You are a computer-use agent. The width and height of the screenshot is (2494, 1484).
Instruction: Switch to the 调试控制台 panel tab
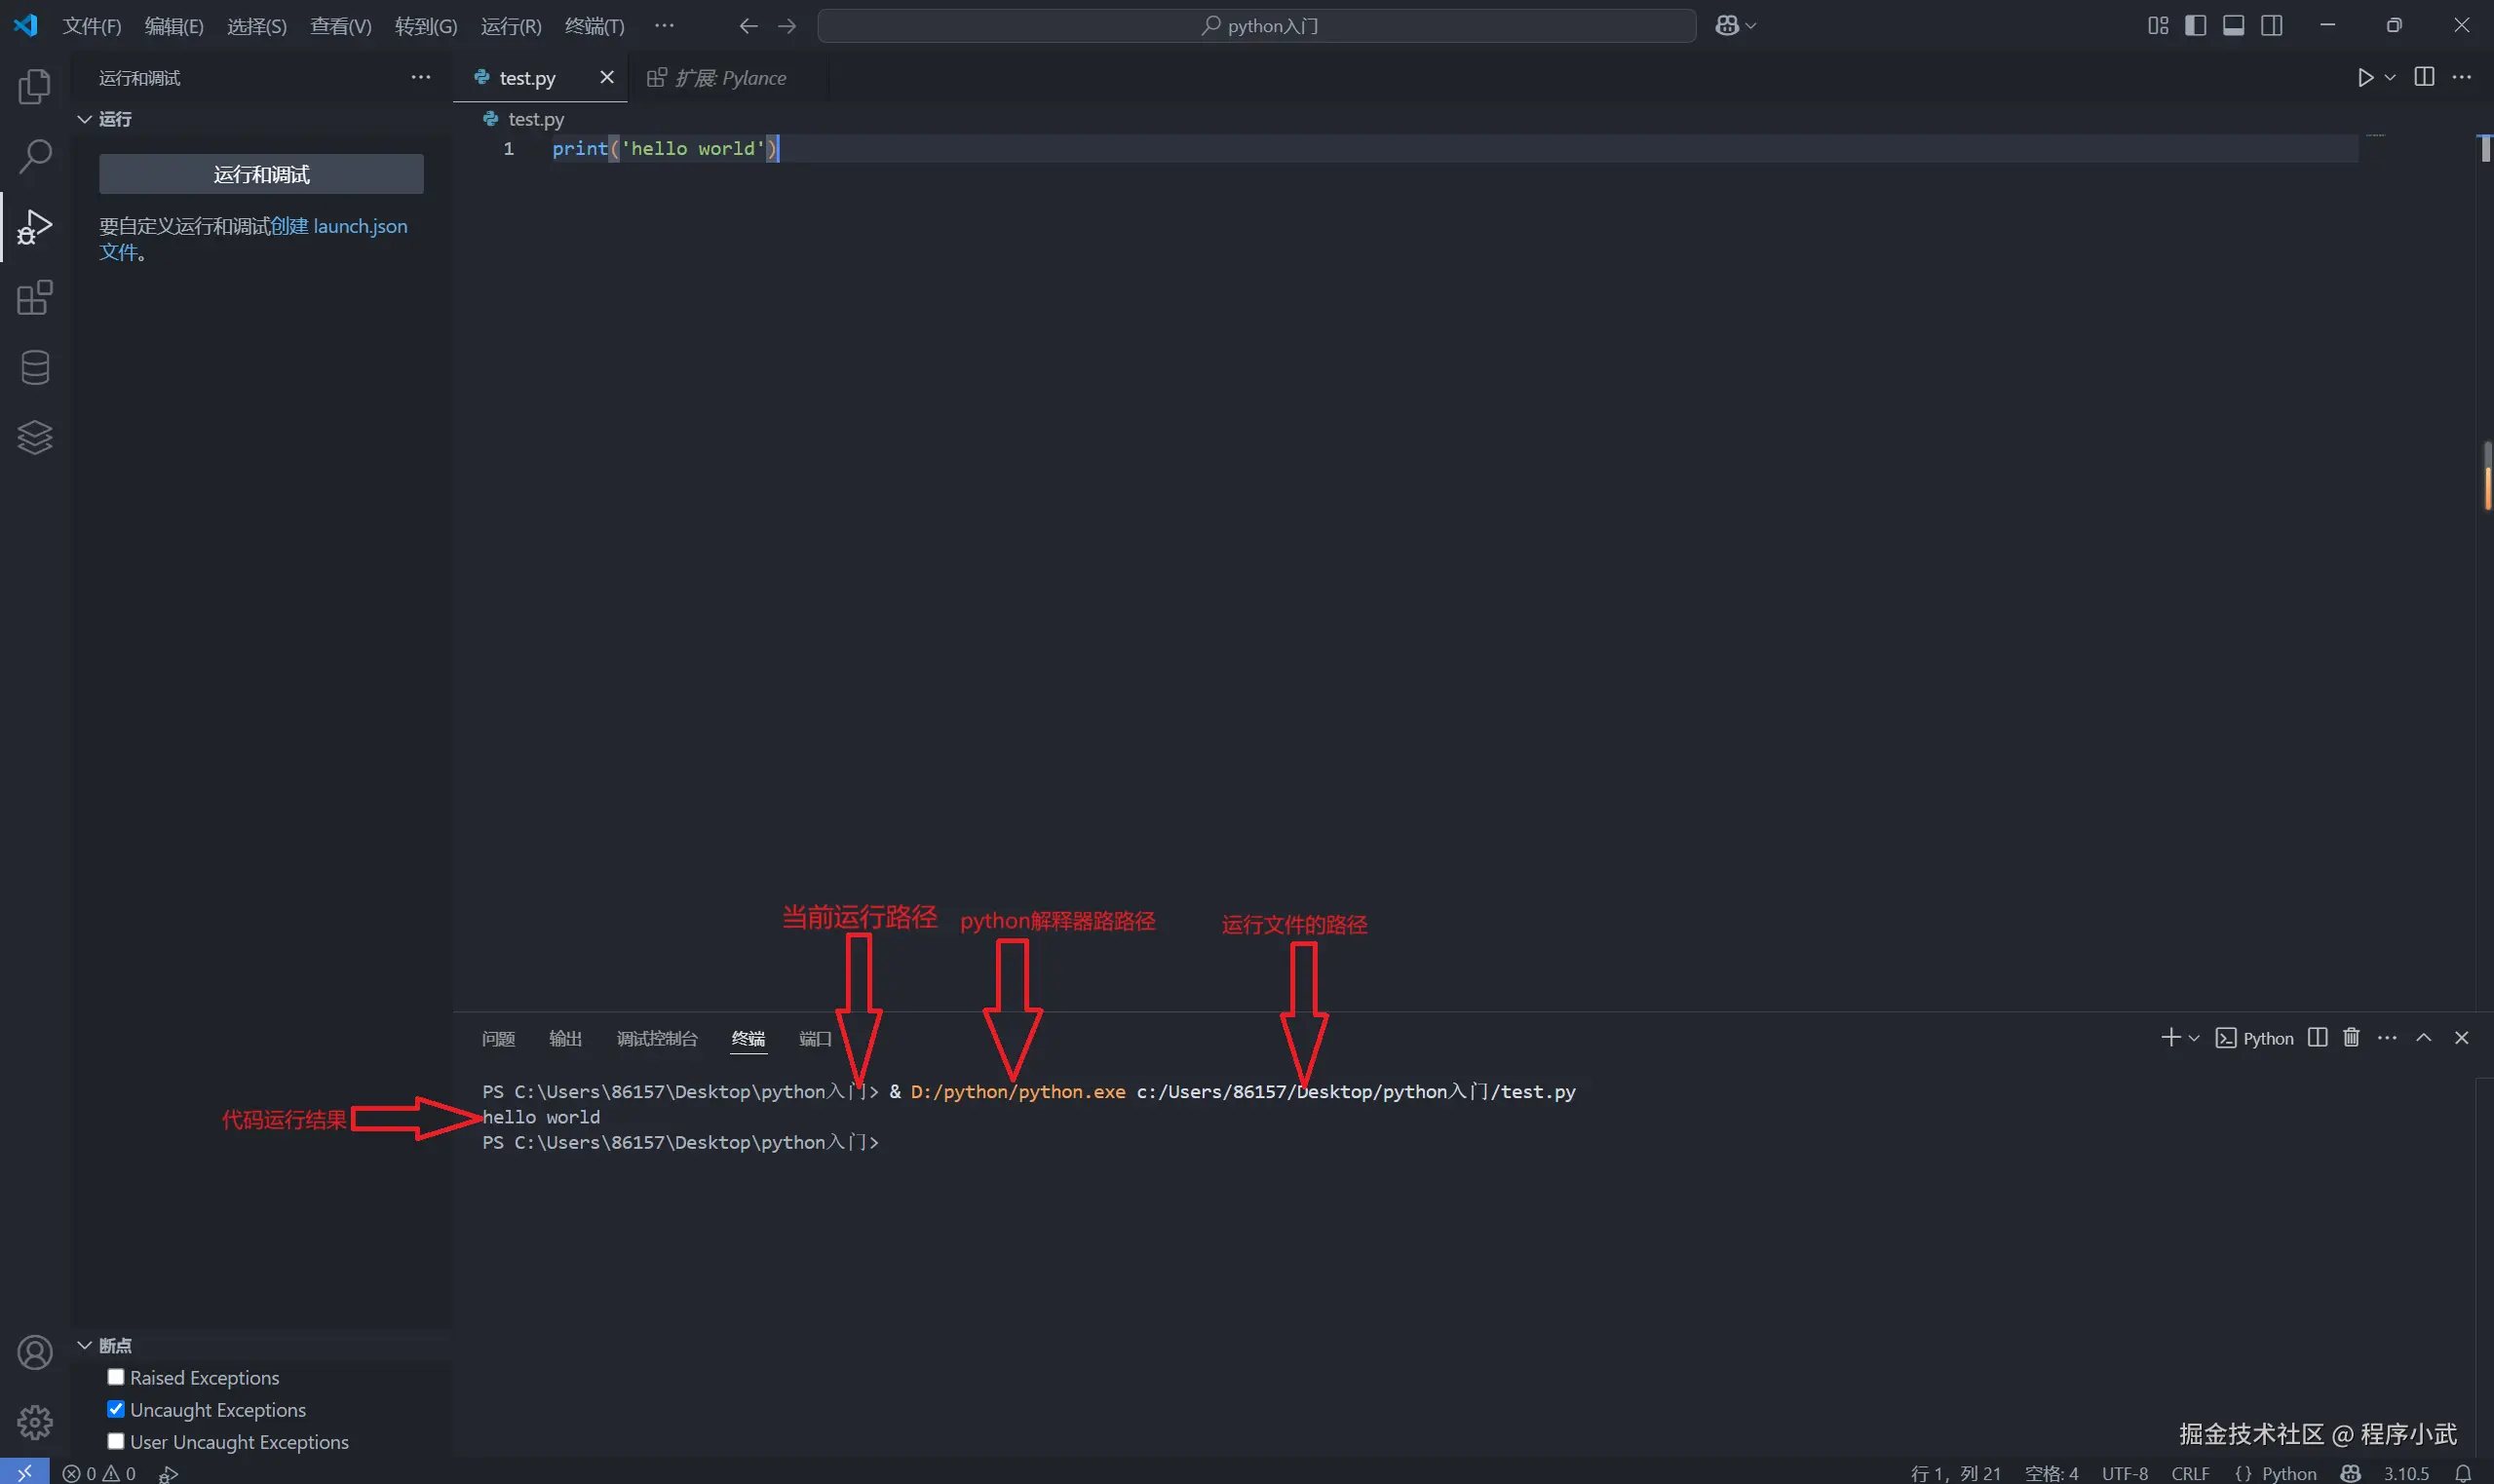pos(656,1038)
